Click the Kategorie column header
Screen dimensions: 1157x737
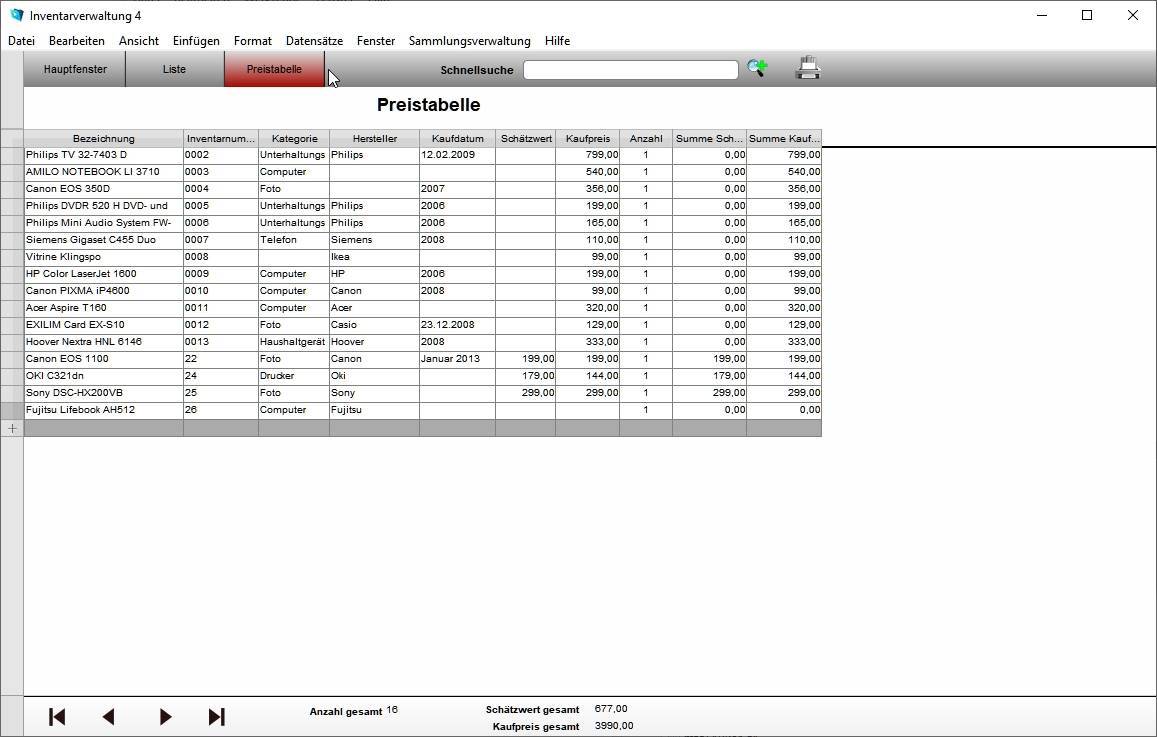point(294,139)
